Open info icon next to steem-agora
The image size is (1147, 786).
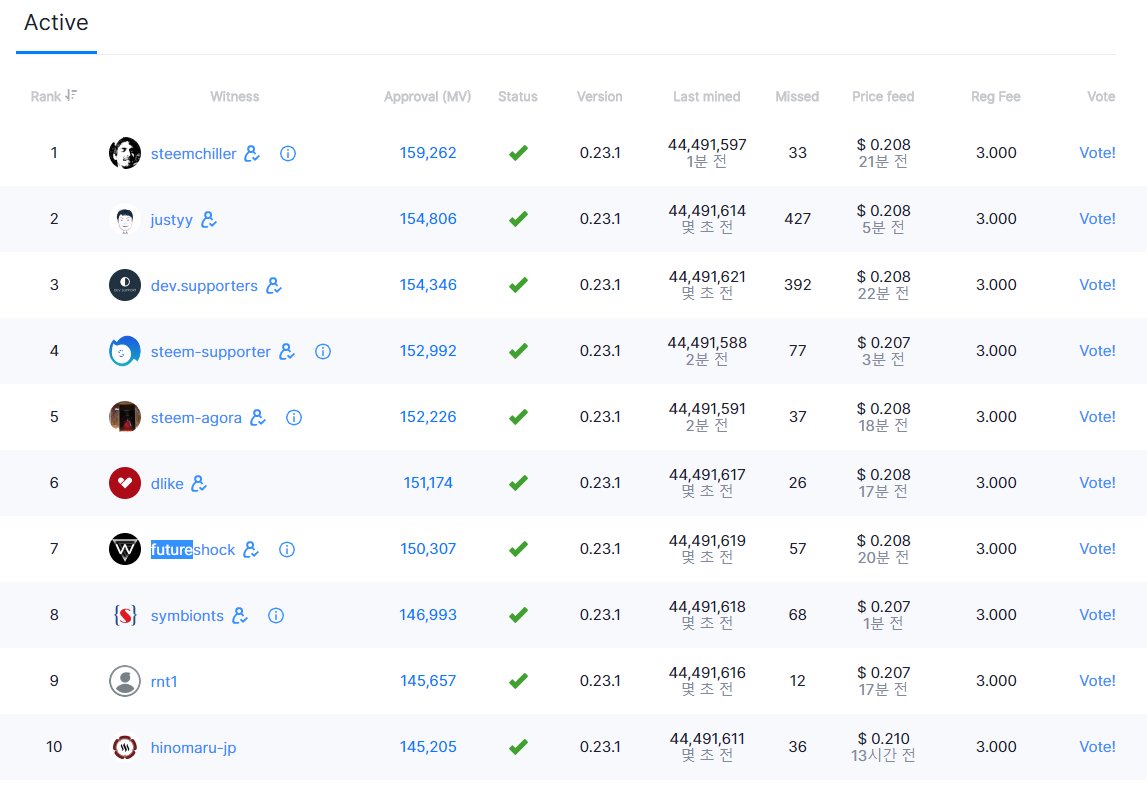coord(293,417)
